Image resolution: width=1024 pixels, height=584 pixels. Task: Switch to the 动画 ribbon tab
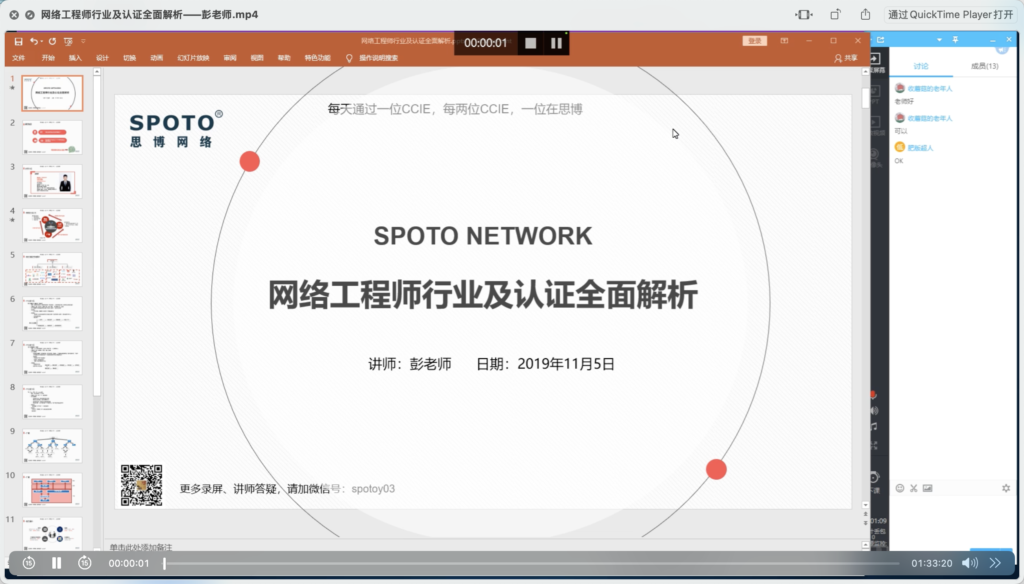[x=157, y=58]
